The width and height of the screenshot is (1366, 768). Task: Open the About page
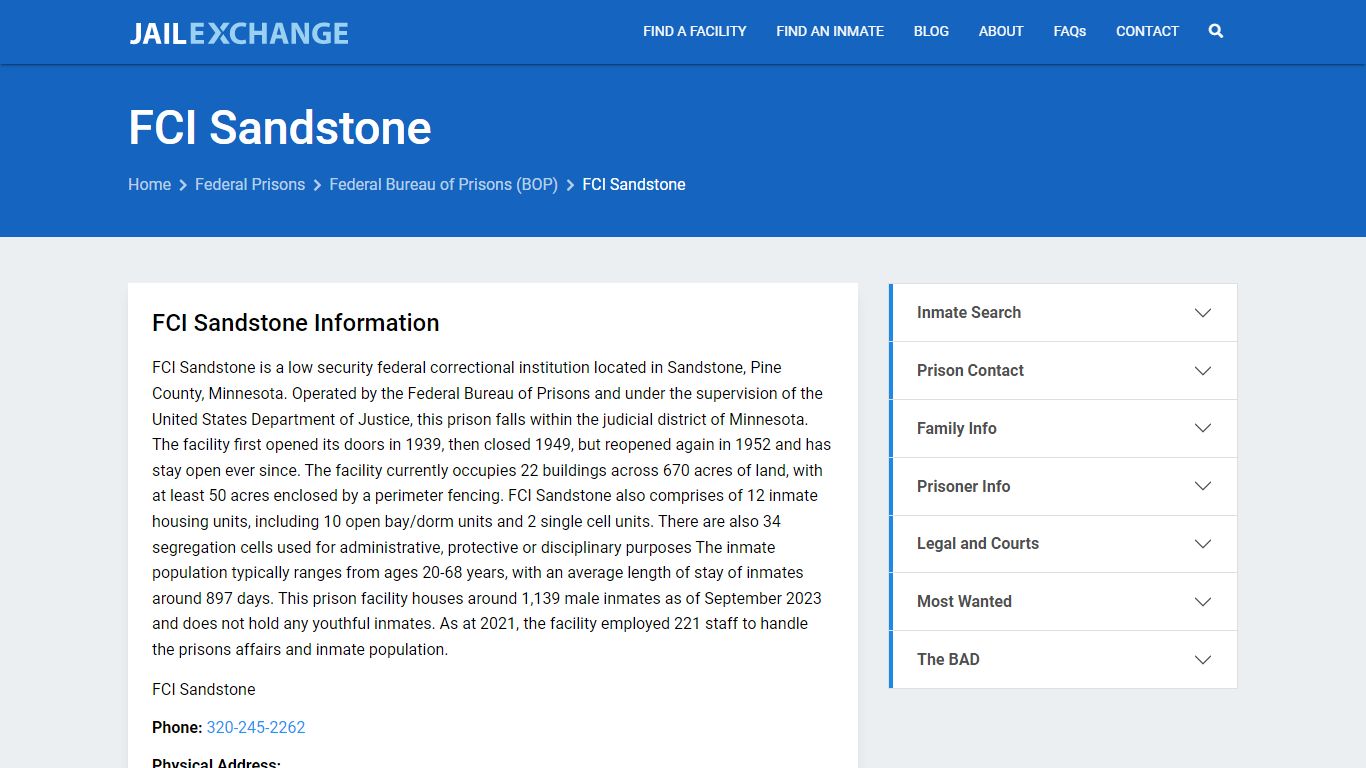pos(1001,31)
